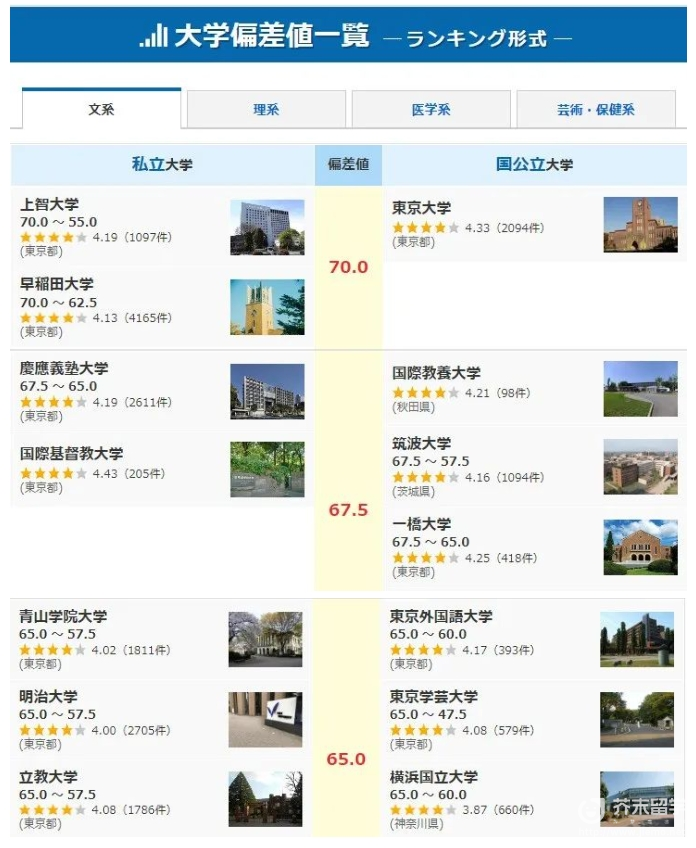Click the 慶應義塾大学 building thumbnail
This screenshot has height=848, width=696.
[267, 391]
